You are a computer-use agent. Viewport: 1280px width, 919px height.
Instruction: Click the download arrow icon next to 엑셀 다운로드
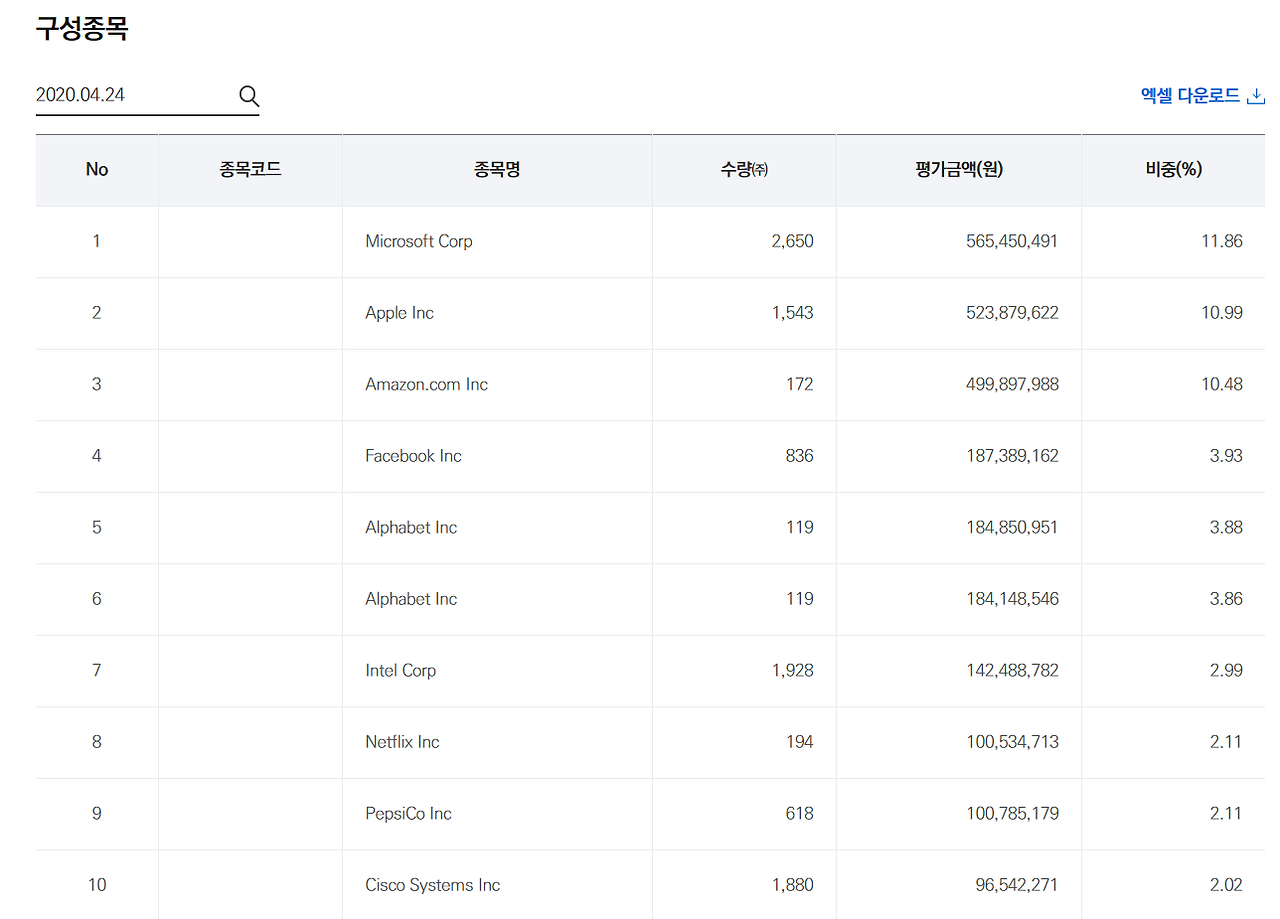(1257, 96)
